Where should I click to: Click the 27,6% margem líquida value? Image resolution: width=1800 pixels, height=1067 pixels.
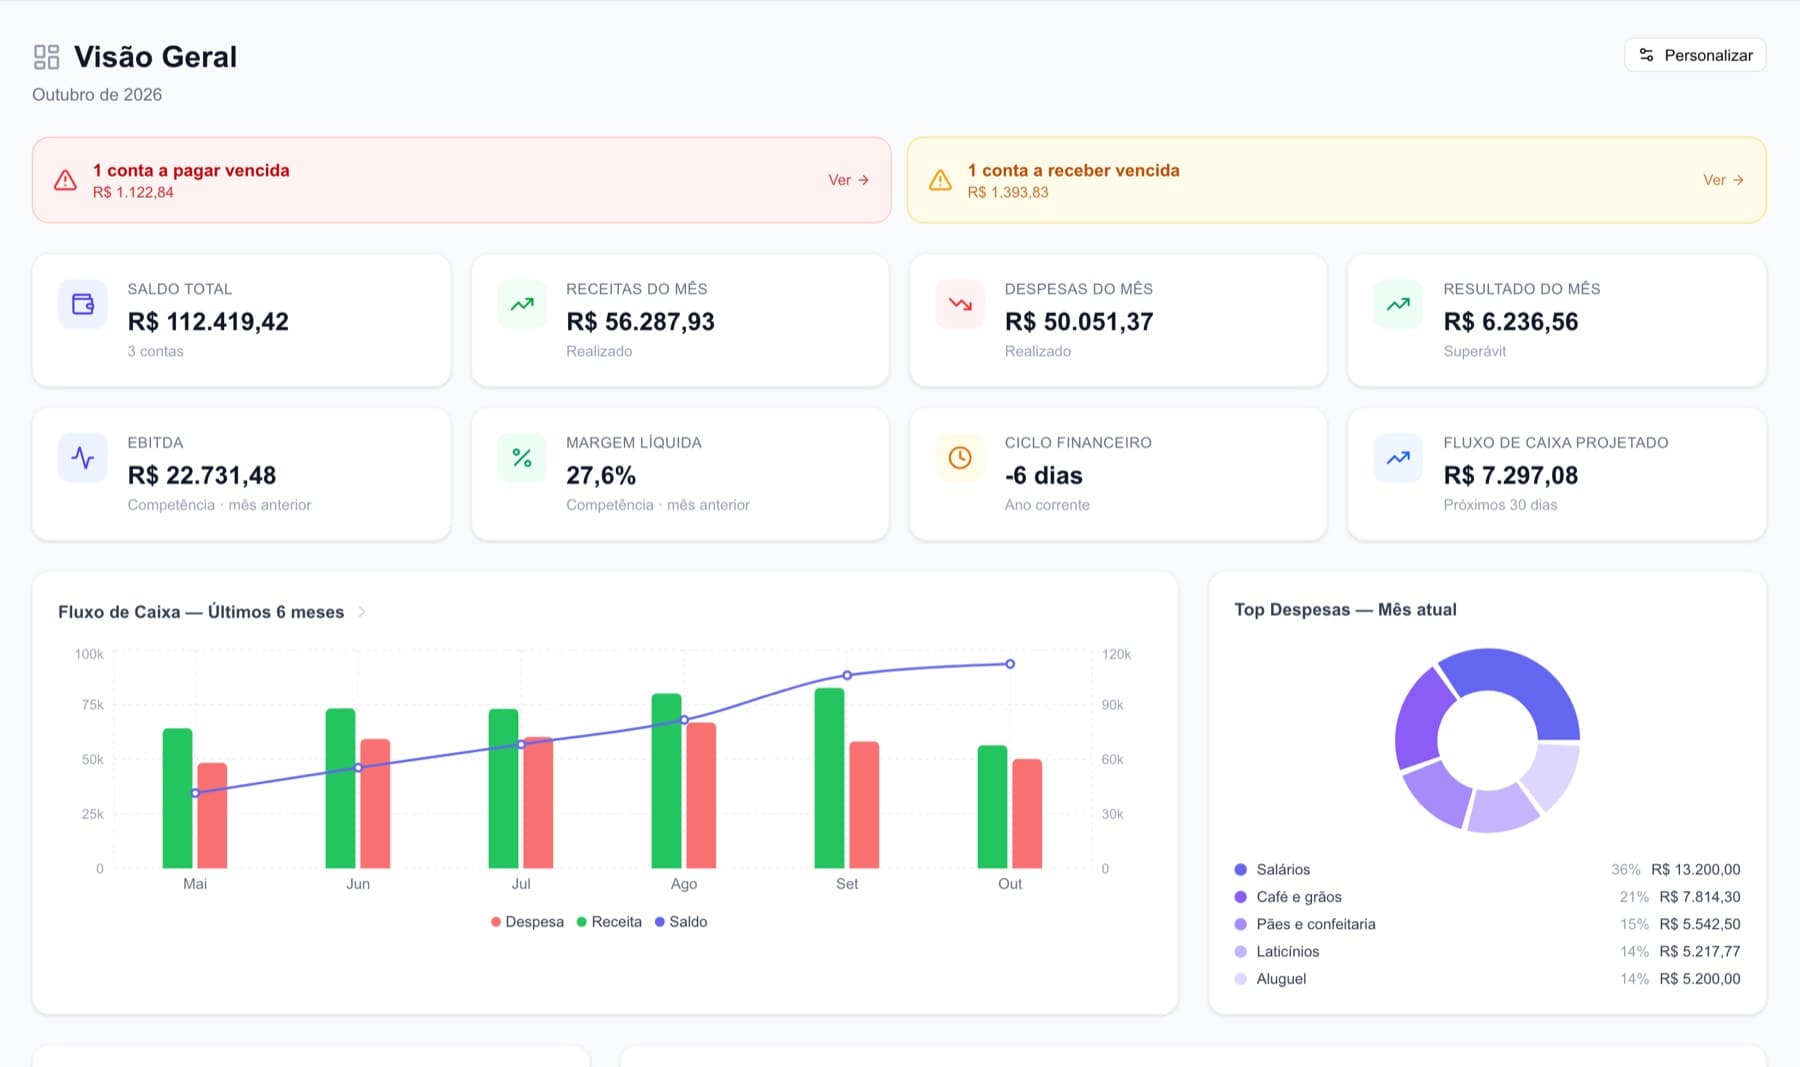click(x=601, y=476)
